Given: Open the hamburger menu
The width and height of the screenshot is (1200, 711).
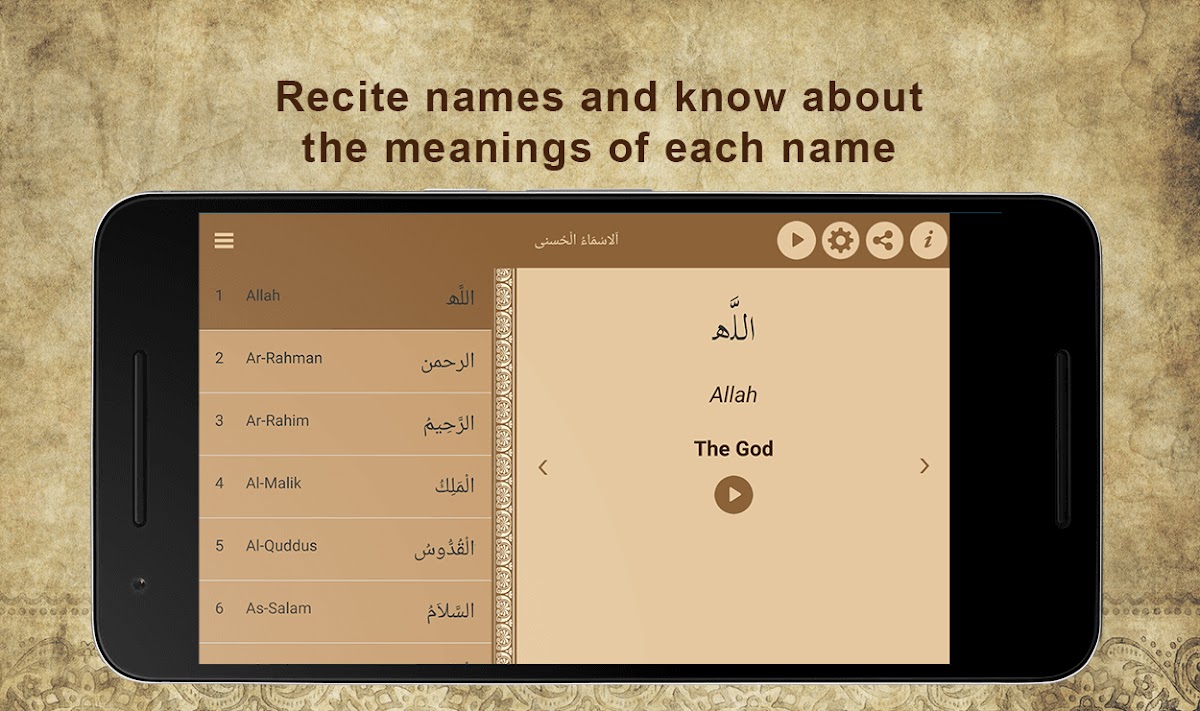Looking at the screenshot, I should click(x=224, y=241).
